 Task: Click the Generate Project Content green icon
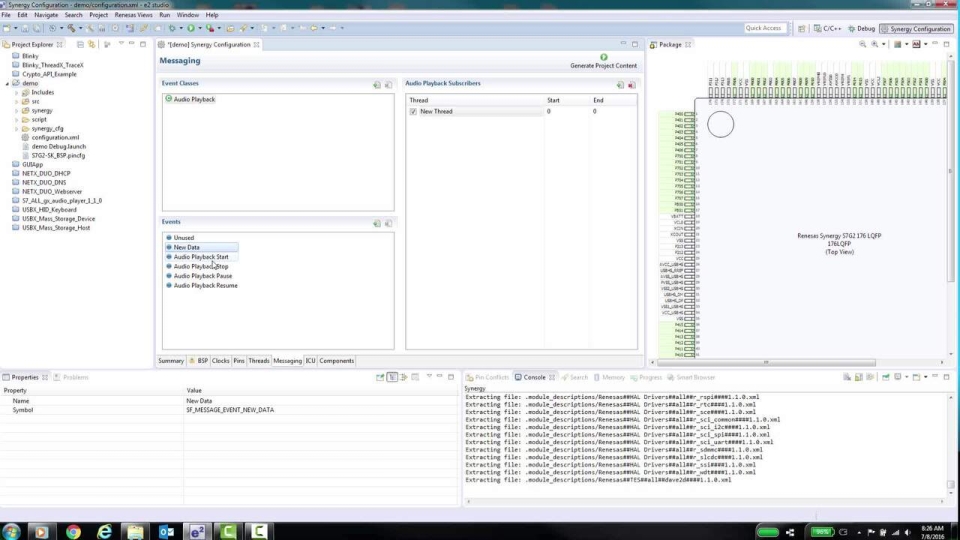pos(604,57)
